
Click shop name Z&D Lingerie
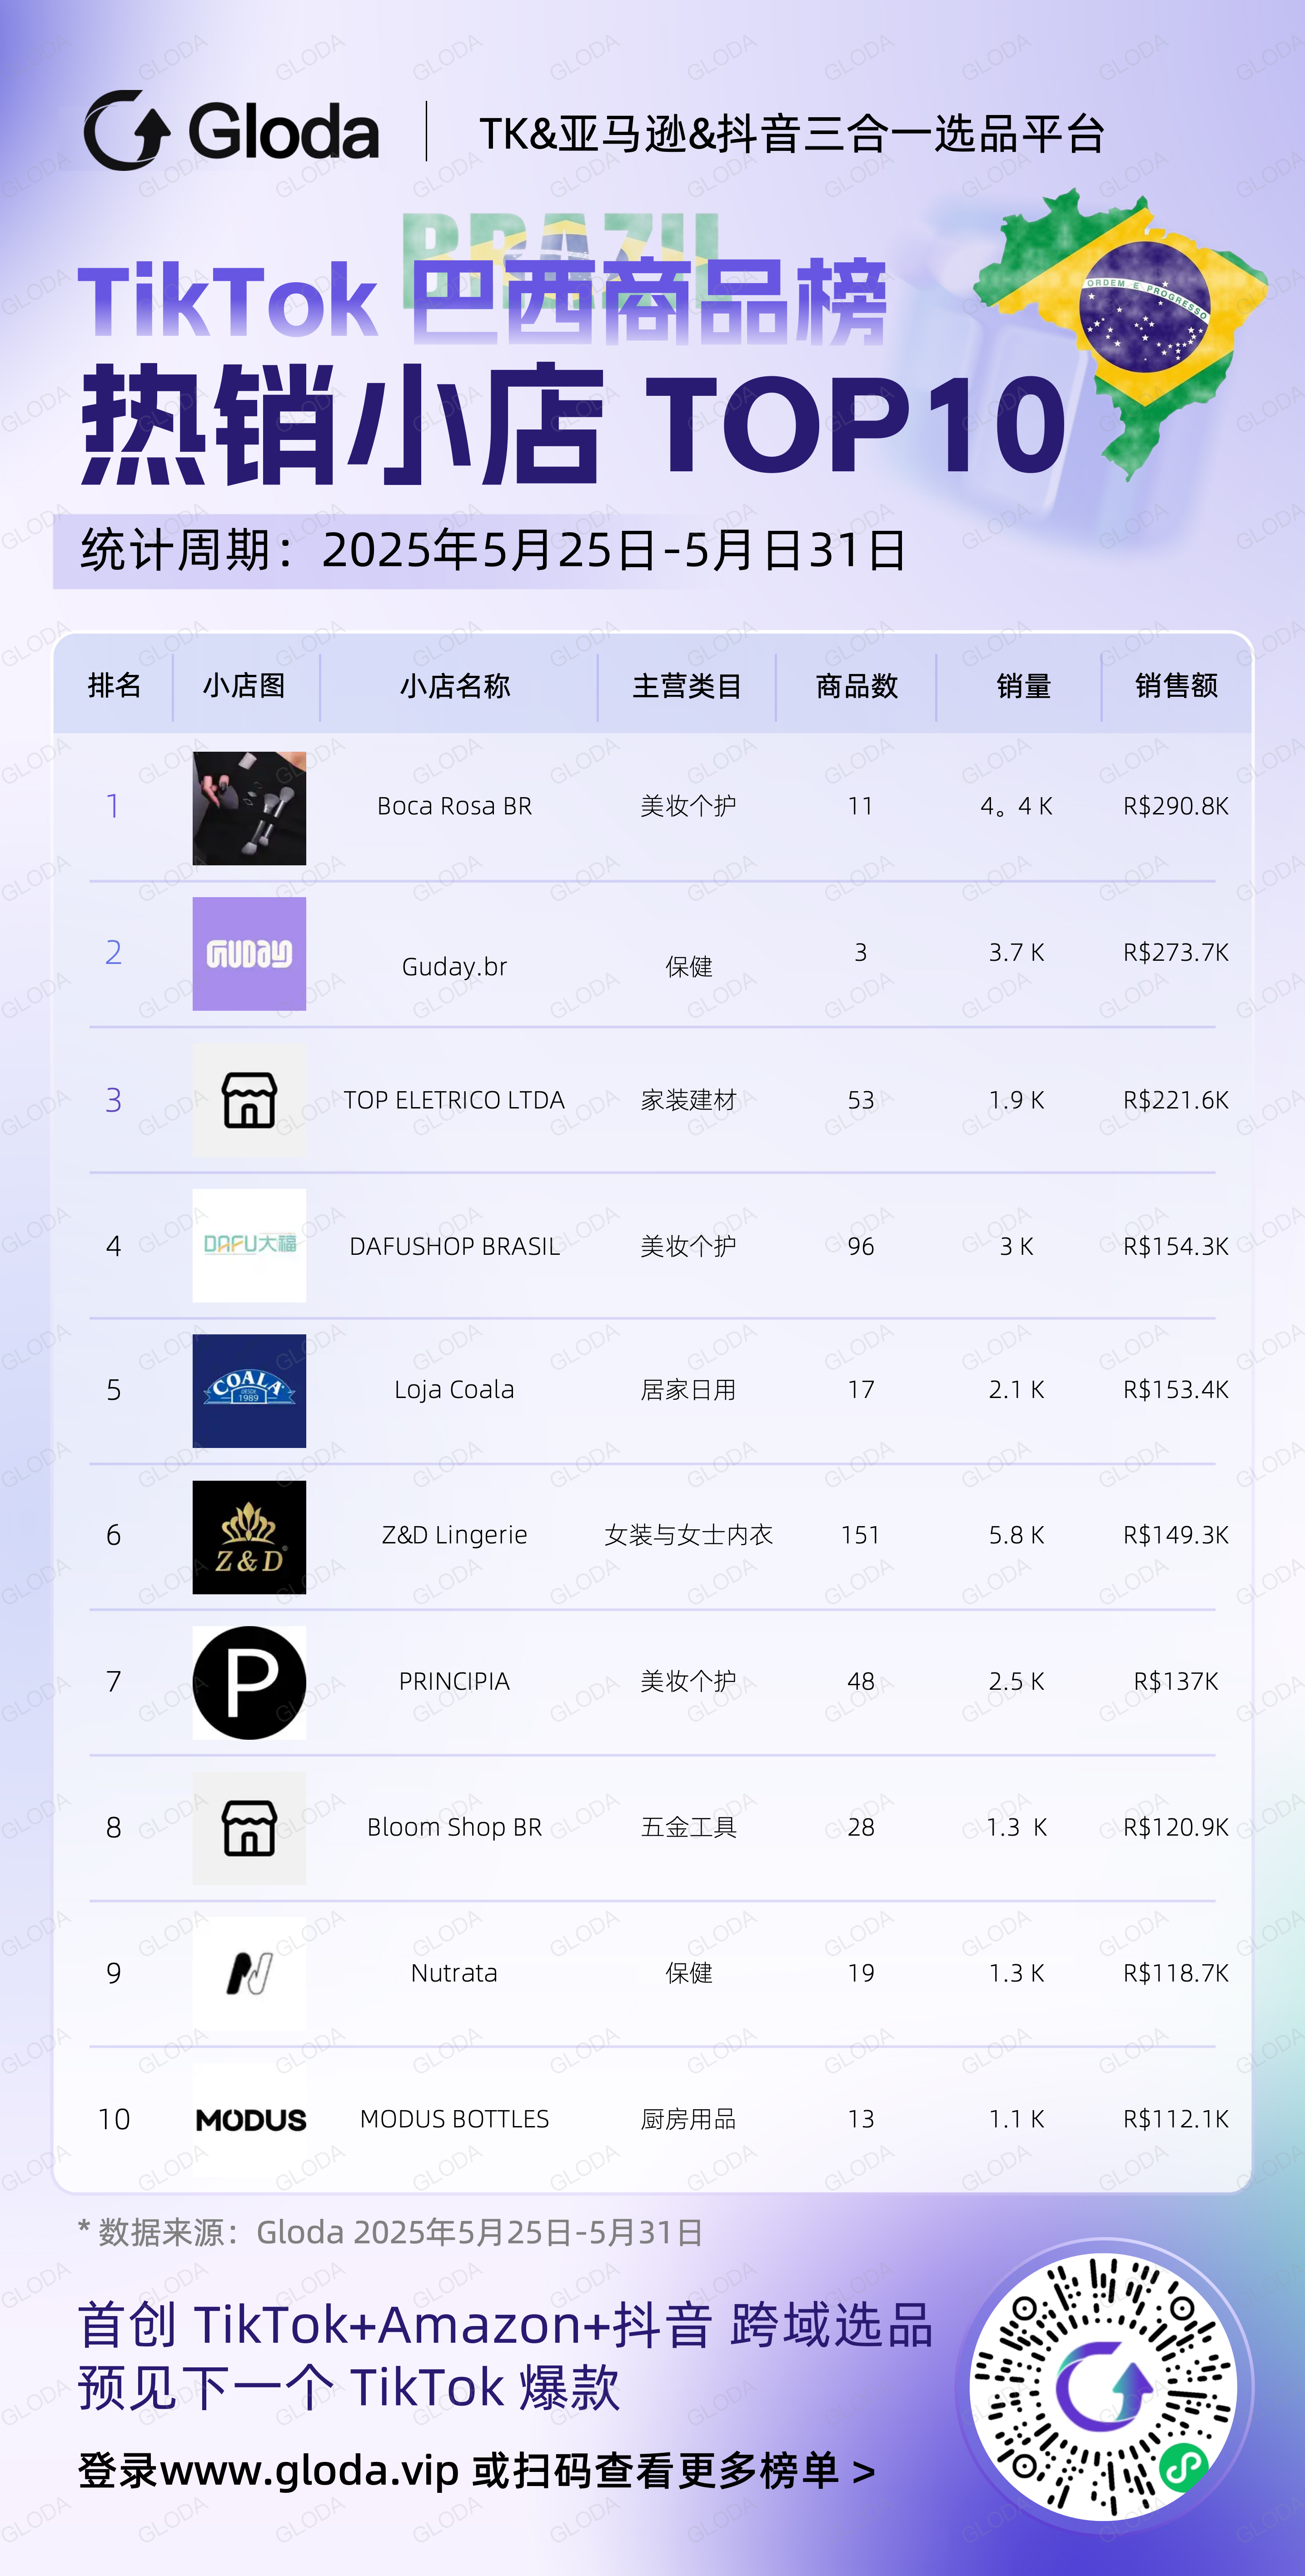(454, 1535)
